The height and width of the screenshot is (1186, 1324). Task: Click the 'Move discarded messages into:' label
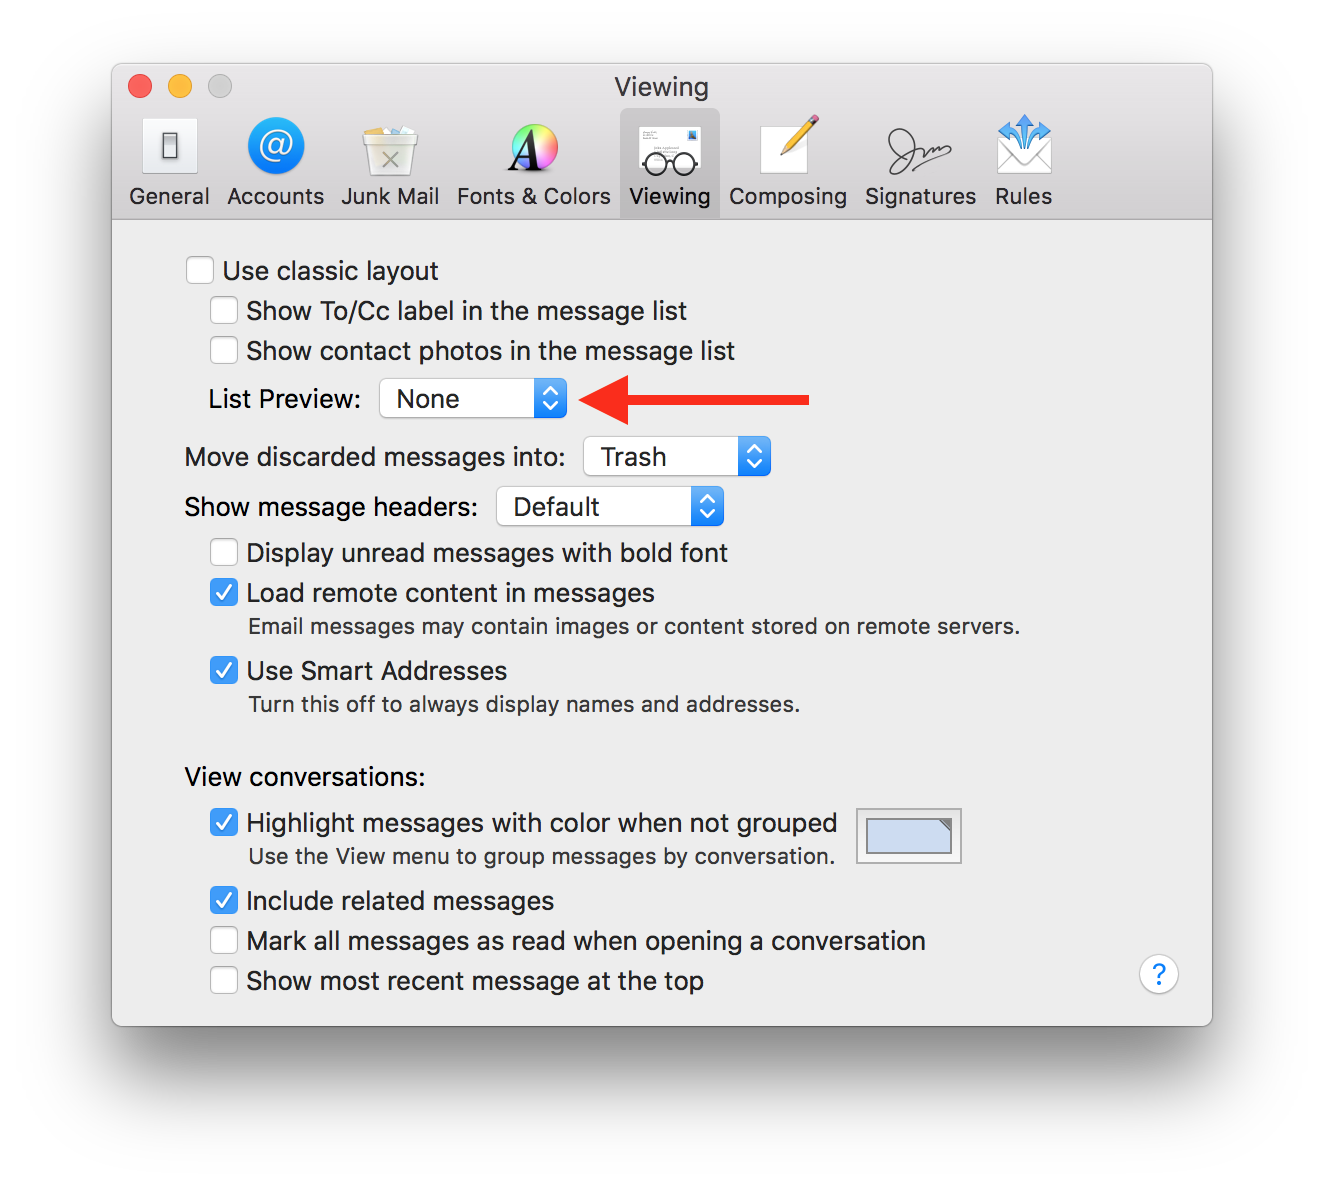375,457
